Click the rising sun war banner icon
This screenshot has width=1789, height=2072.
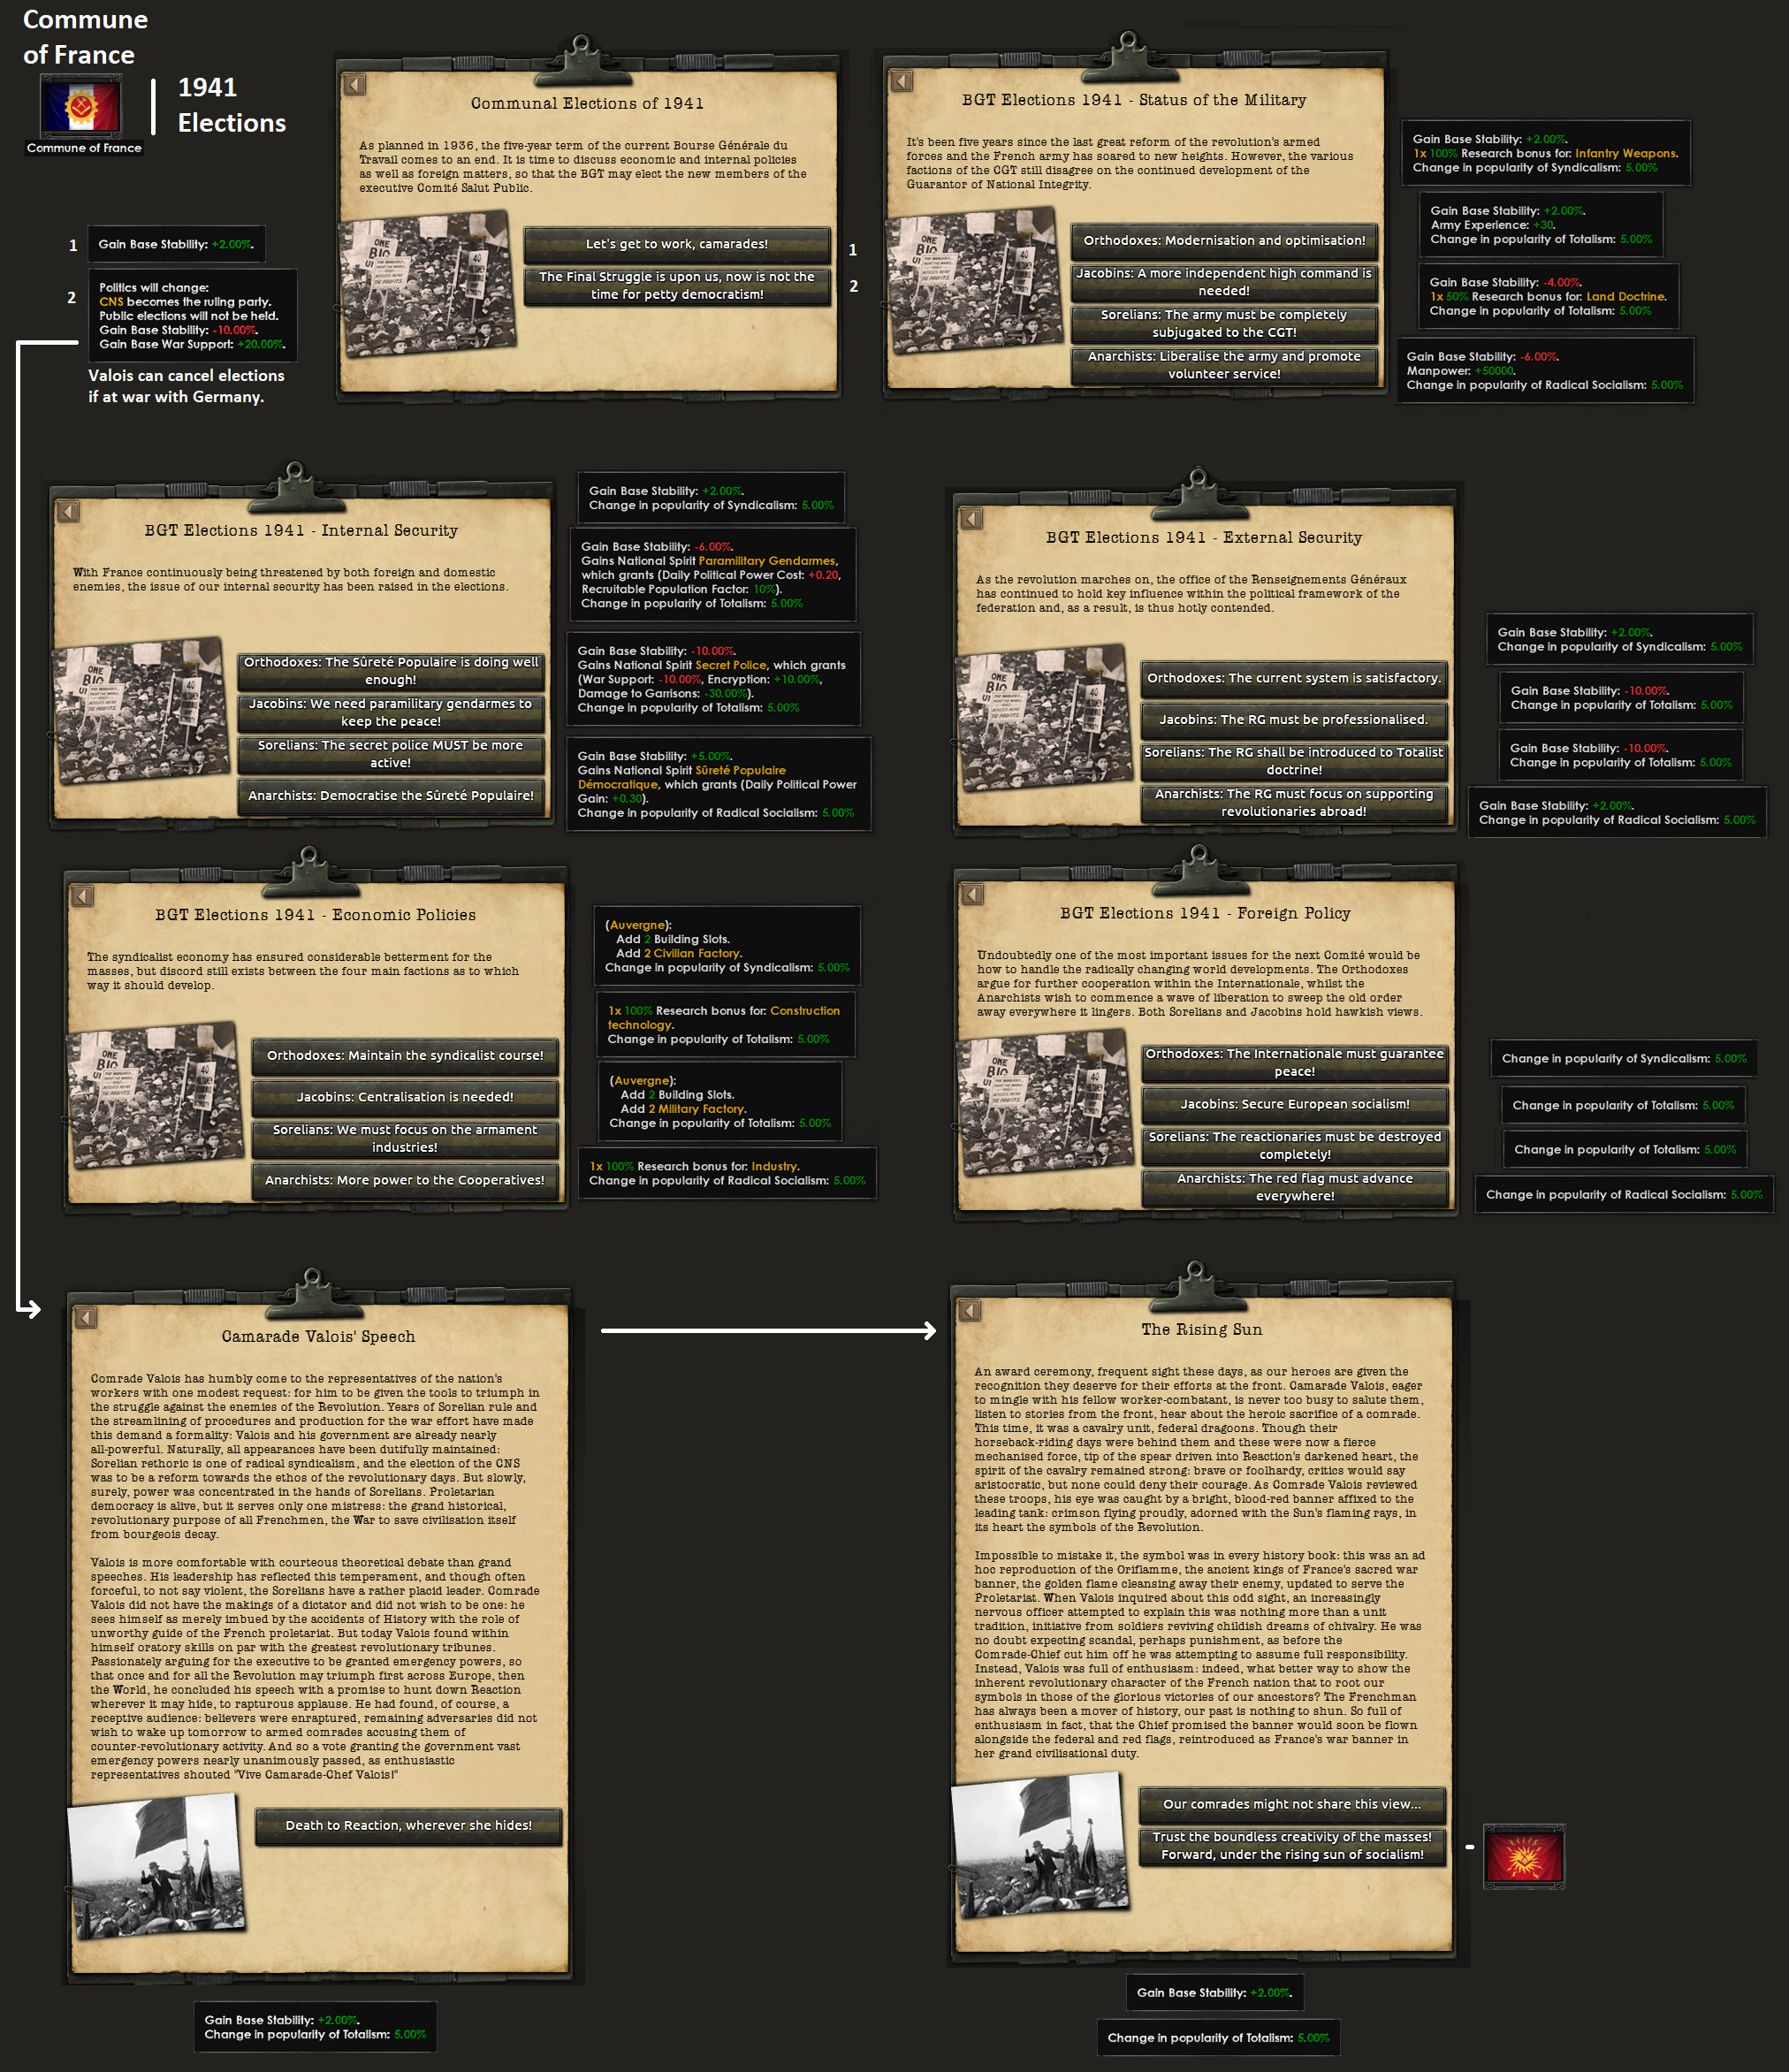(x=1523, y=1856)
